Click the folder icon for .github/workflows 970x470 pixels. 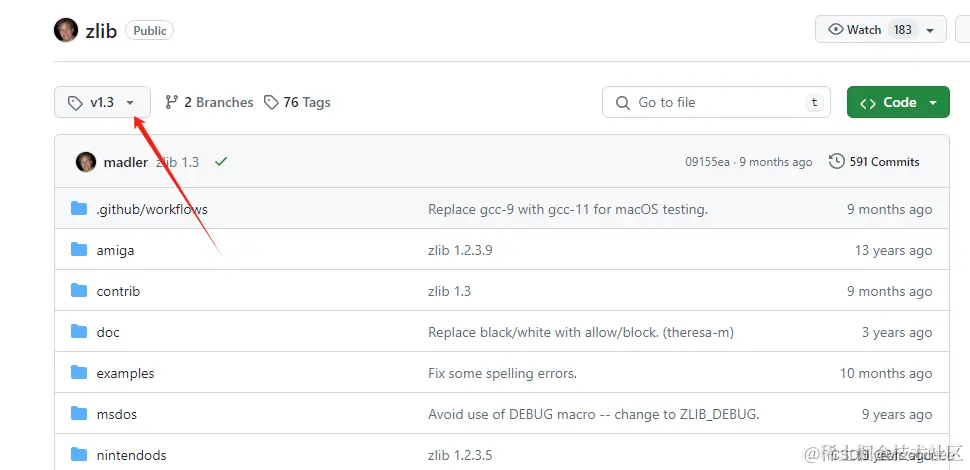pos(79,208)
